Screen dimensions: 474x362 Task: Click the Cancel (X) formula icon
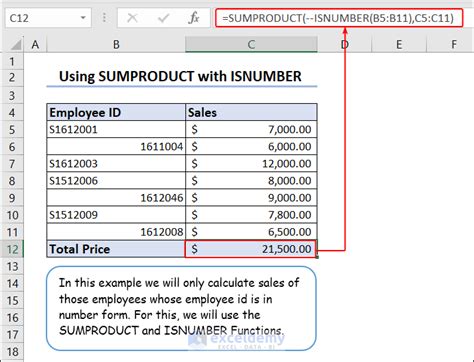click(132, 18)
